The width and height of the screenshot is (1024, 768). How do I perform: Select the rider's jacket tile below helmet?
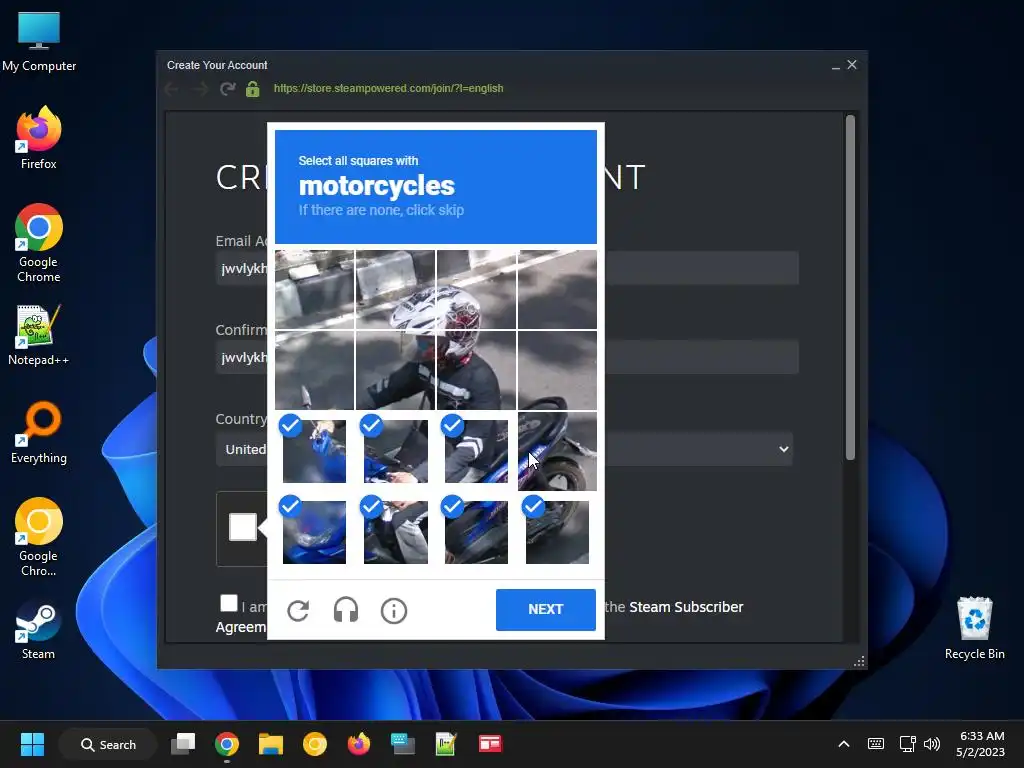(476, 370)
